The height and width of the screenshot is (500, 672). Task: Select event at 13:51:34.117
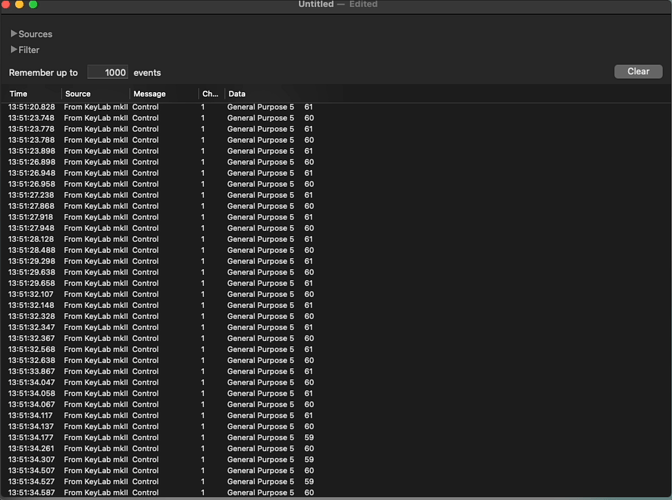(336, 415)
